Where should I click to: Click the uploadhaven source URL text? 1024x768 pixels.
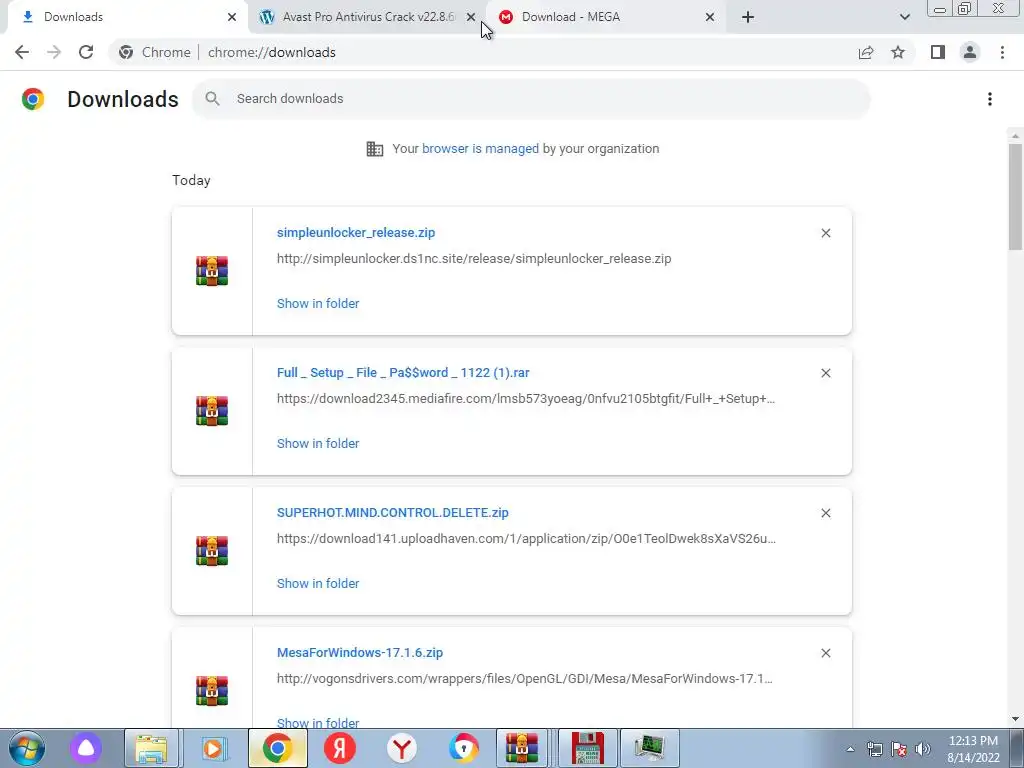pos(526,539)
